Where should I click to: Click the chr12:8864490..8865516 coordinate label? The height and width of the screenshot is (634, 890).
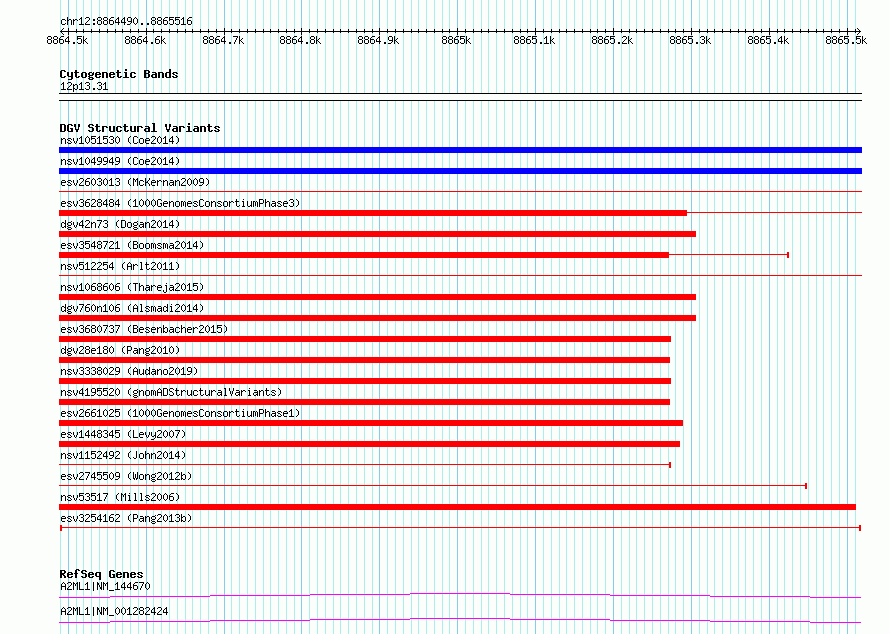coord(126,21)
